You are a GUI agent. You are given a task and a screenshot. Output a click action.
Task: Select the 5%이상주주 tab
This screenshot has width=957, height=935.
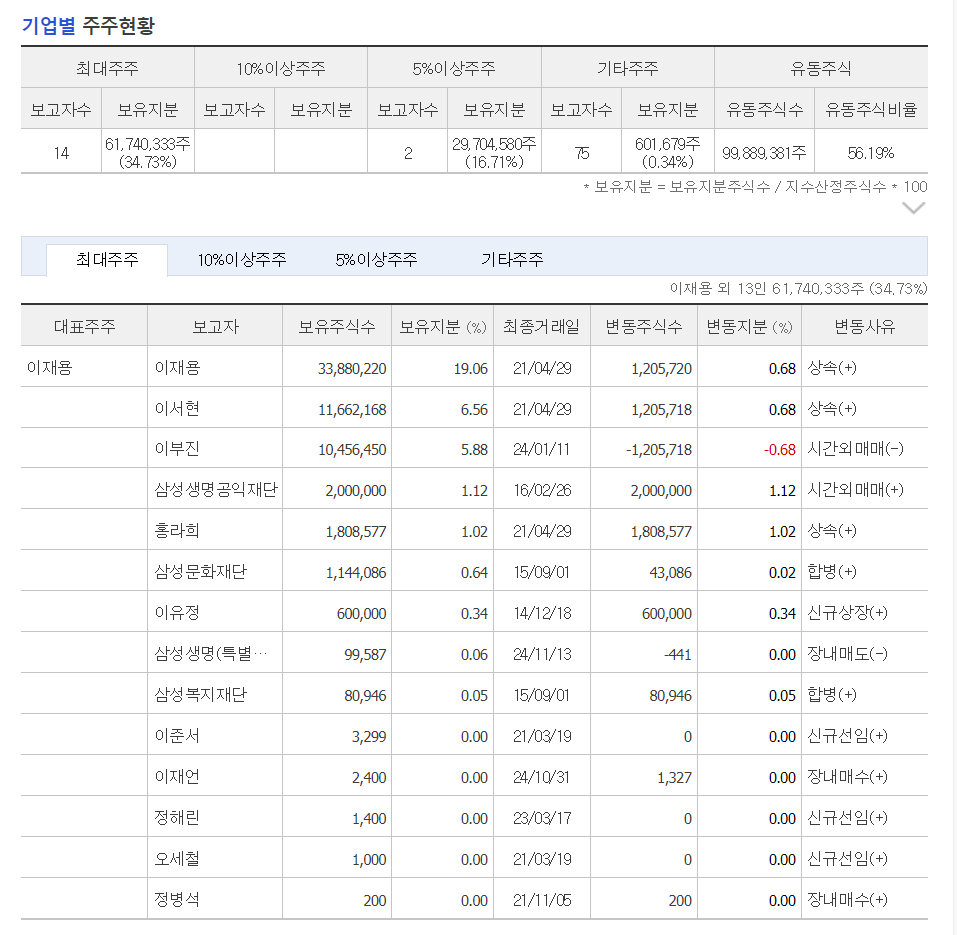(x=376, y=260)
